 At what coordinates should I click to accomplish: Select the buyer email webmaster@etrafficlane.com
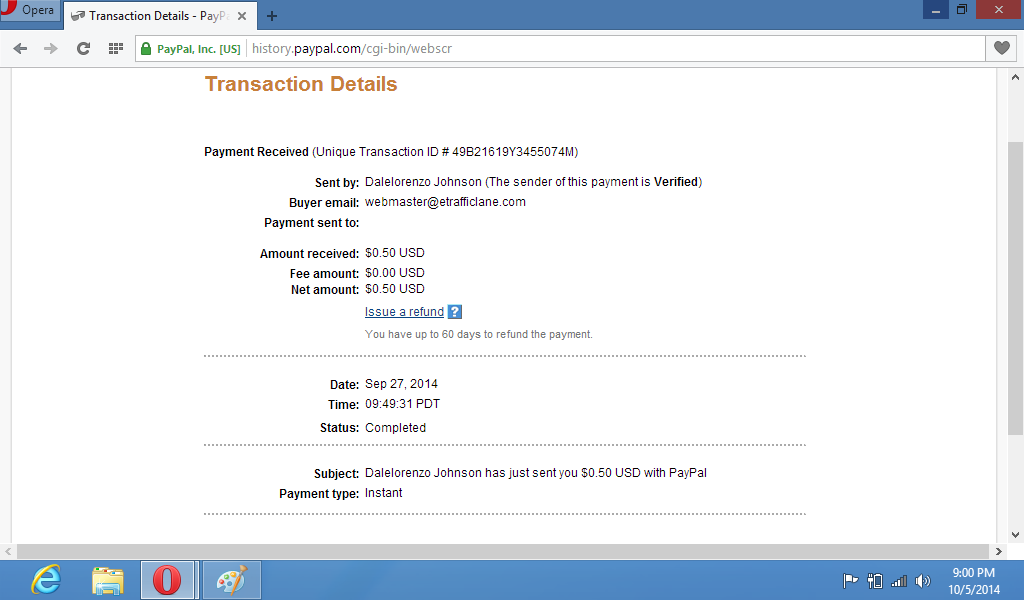point(445,202)
